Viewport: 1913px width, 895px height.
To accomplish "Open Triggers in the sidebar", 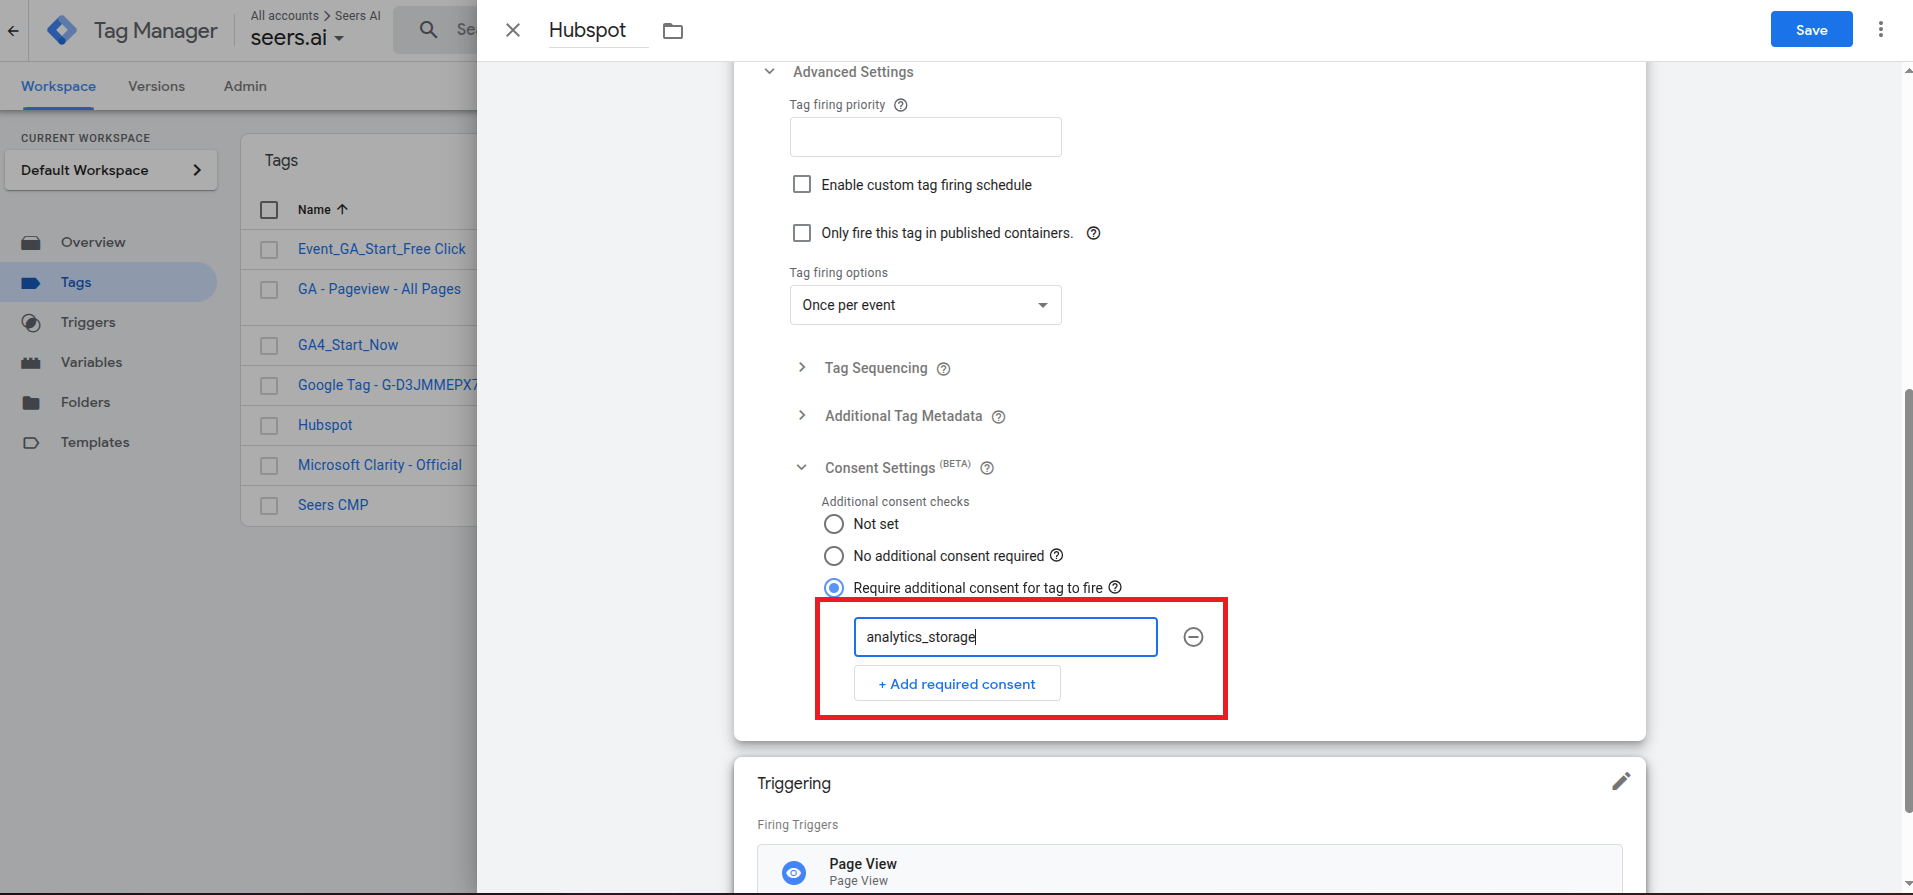I will point(88,322).
